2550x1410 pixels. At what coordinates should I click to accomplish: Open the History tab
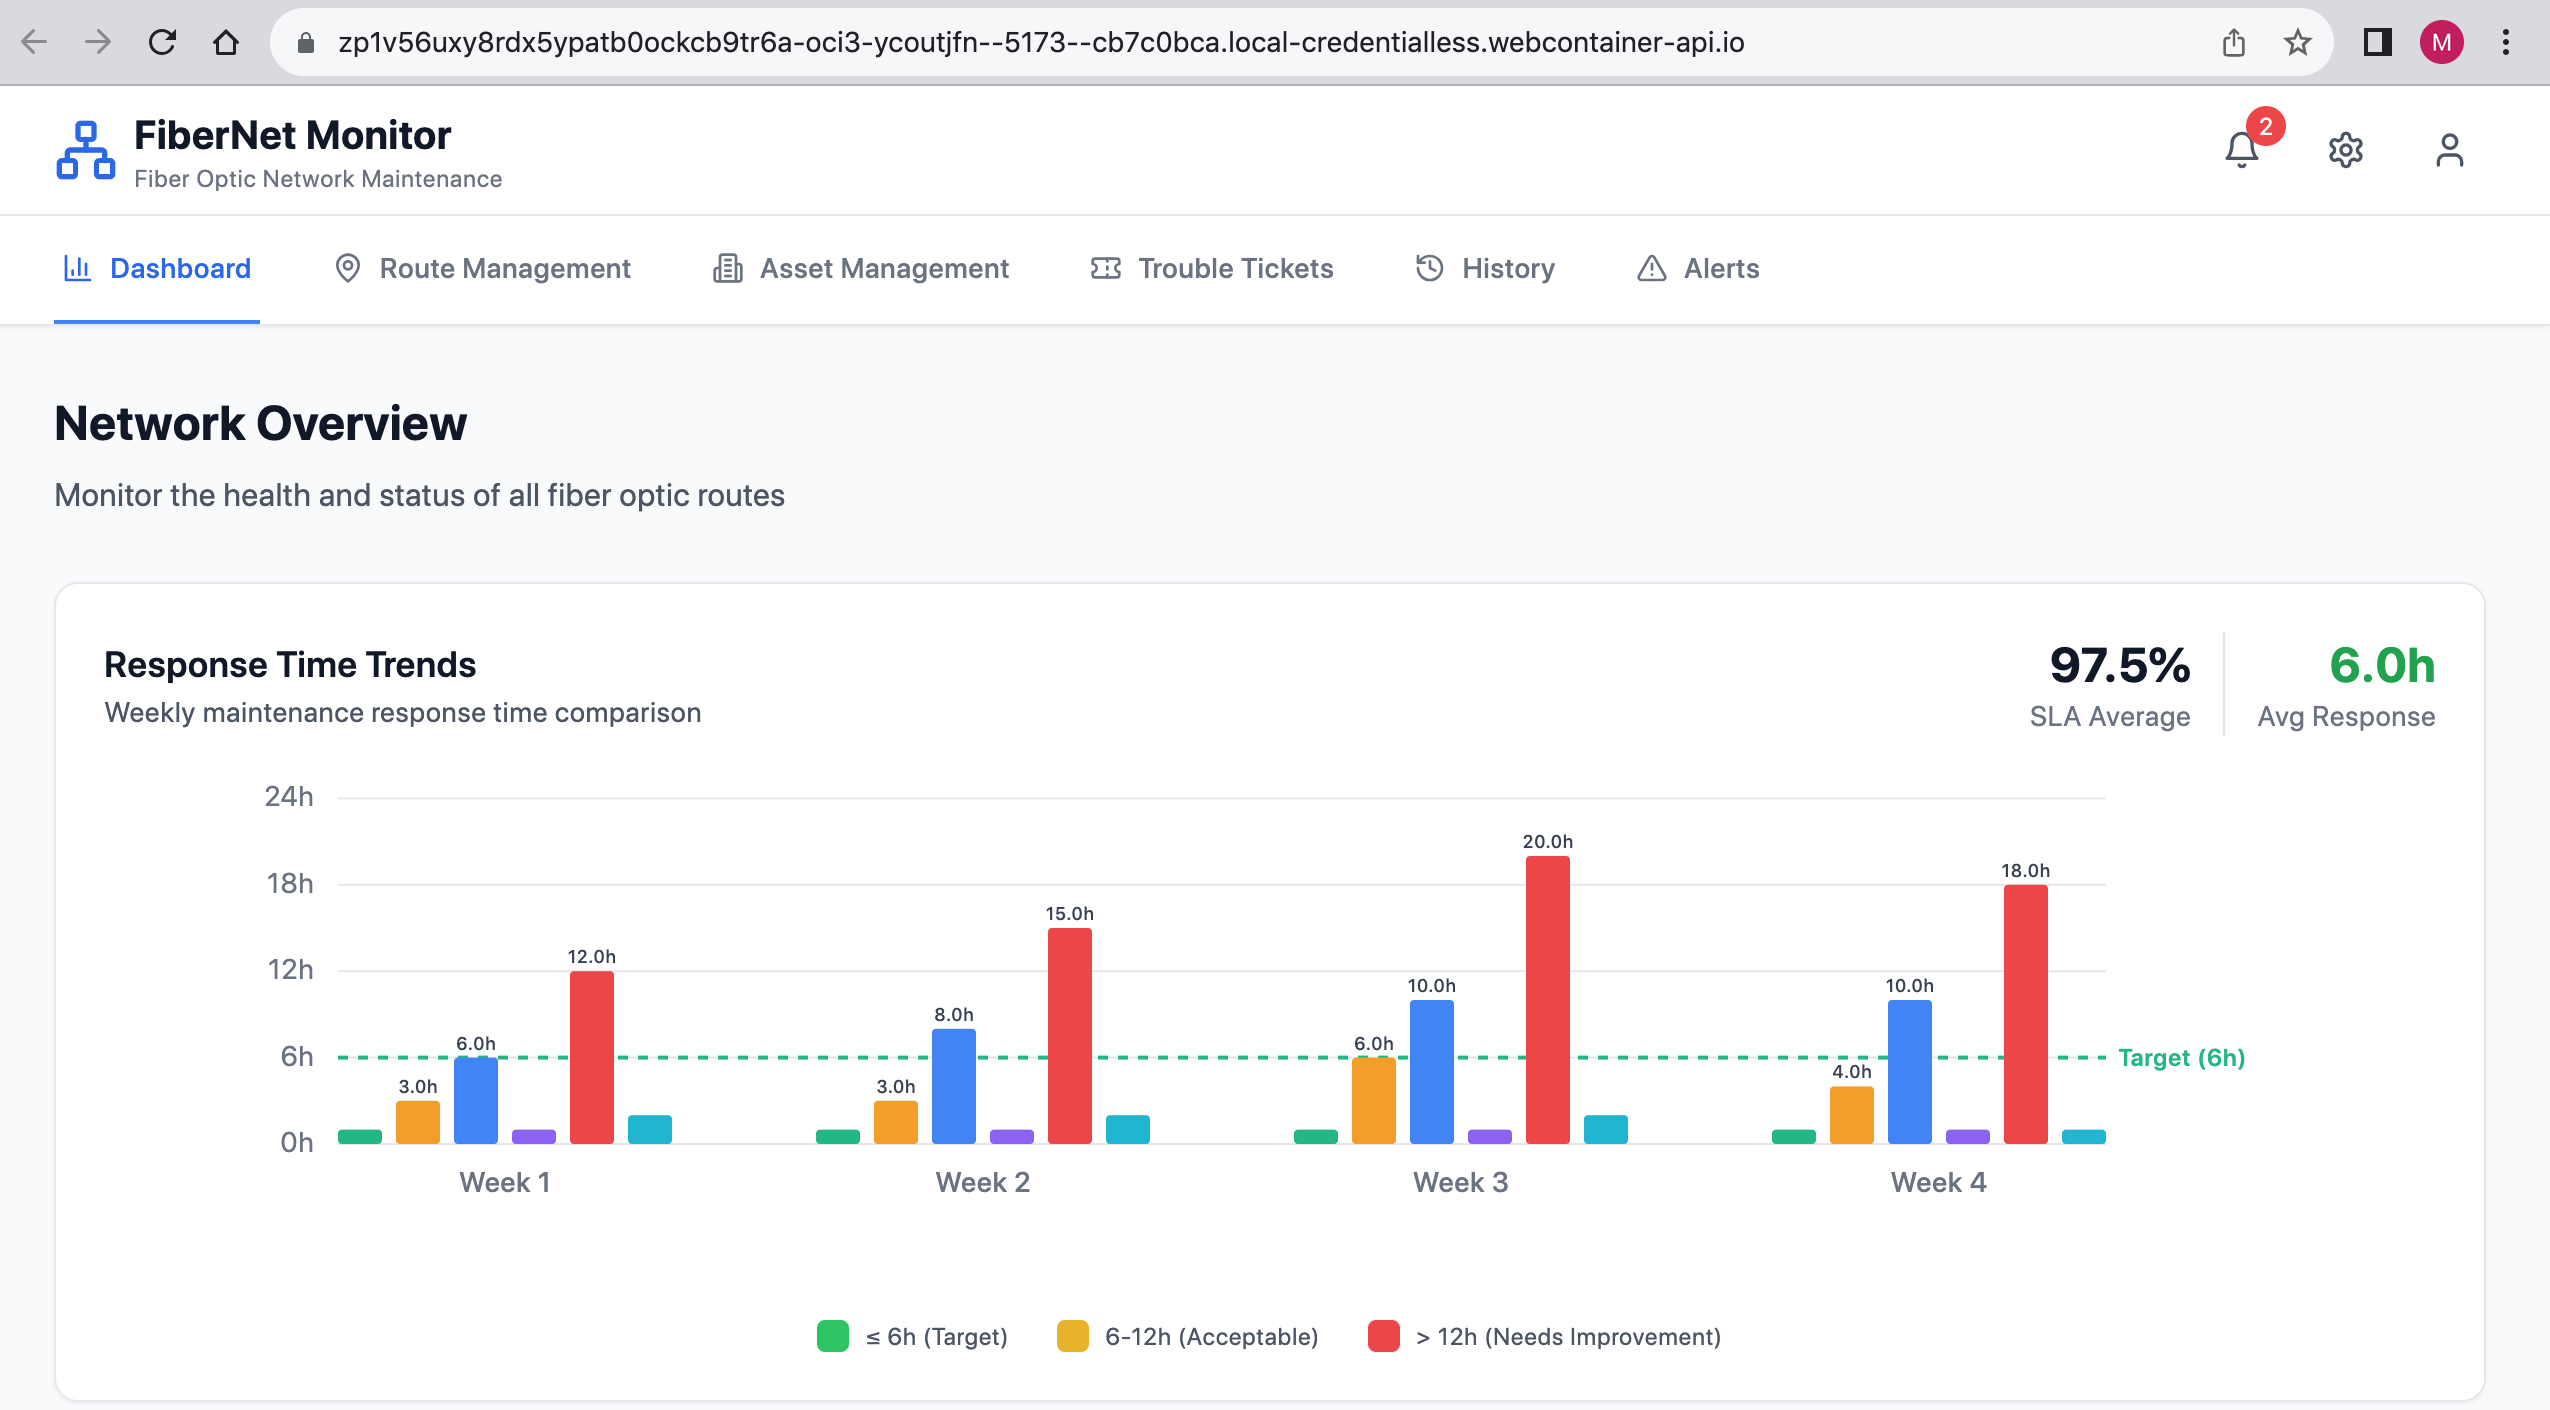pyautogui.click(x=1485, y=268)
